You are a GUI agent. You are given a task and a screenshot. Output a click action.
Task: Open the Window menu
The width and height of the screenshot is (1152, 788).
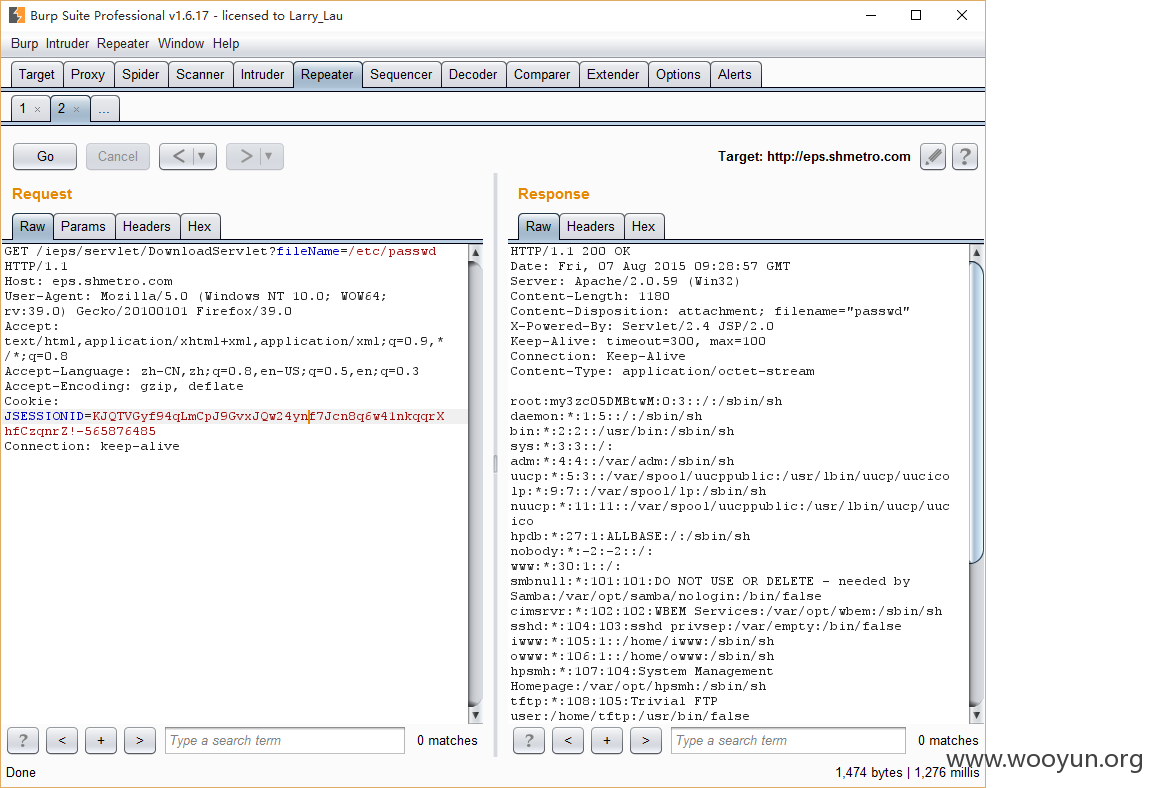tap(181, 43)
